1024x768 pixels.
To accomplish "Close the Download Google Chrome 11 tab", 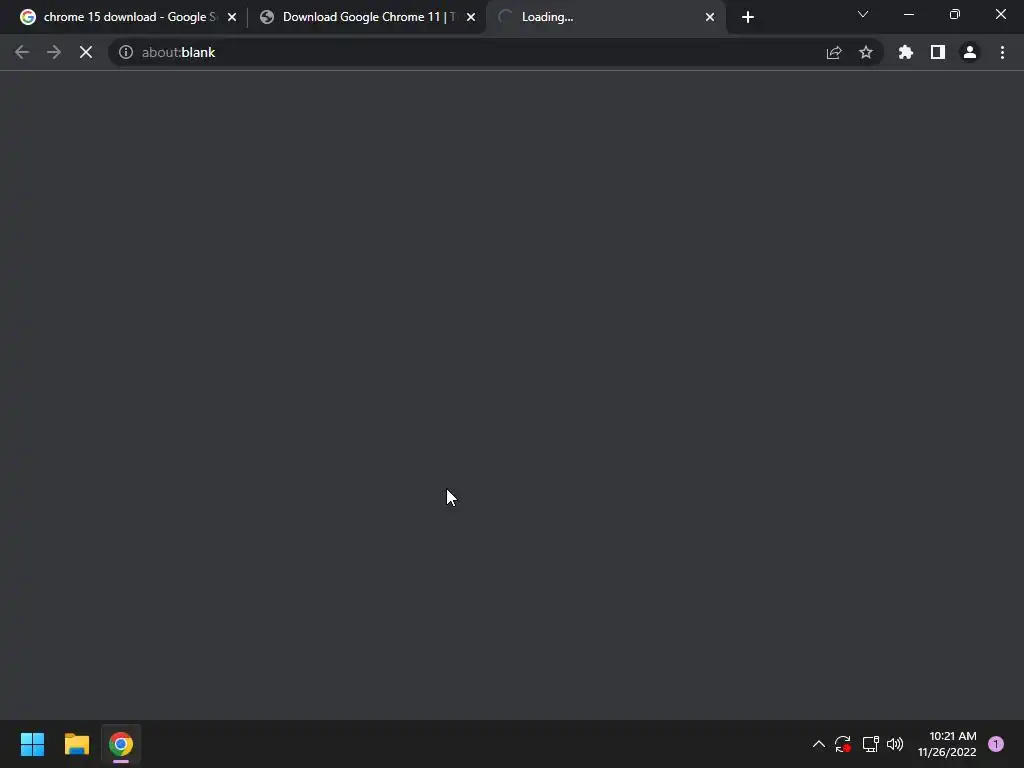I will pyautogui.click(x=471, y=17).
